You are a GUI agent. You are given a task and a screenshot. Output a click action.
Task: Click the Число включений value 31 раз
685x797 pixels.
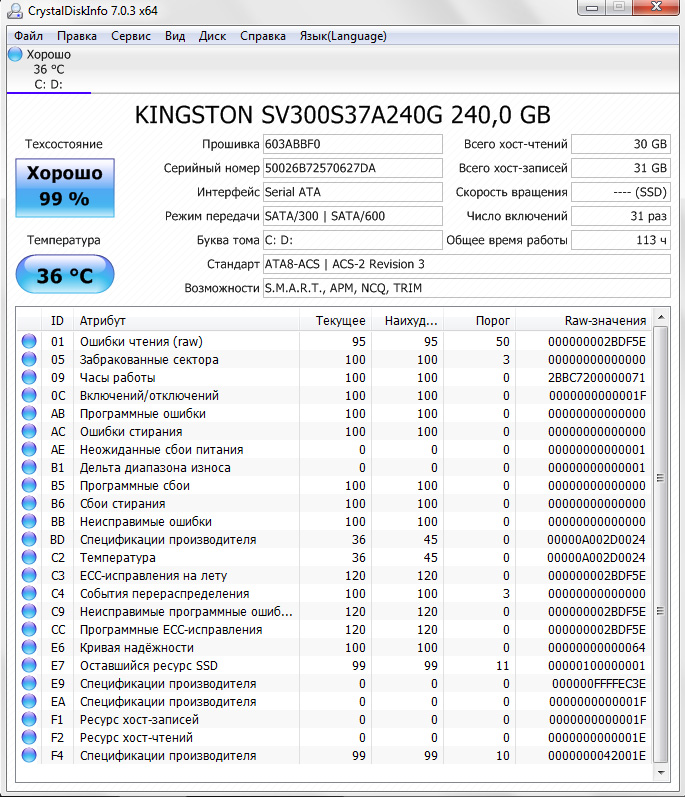coord(621,216)
